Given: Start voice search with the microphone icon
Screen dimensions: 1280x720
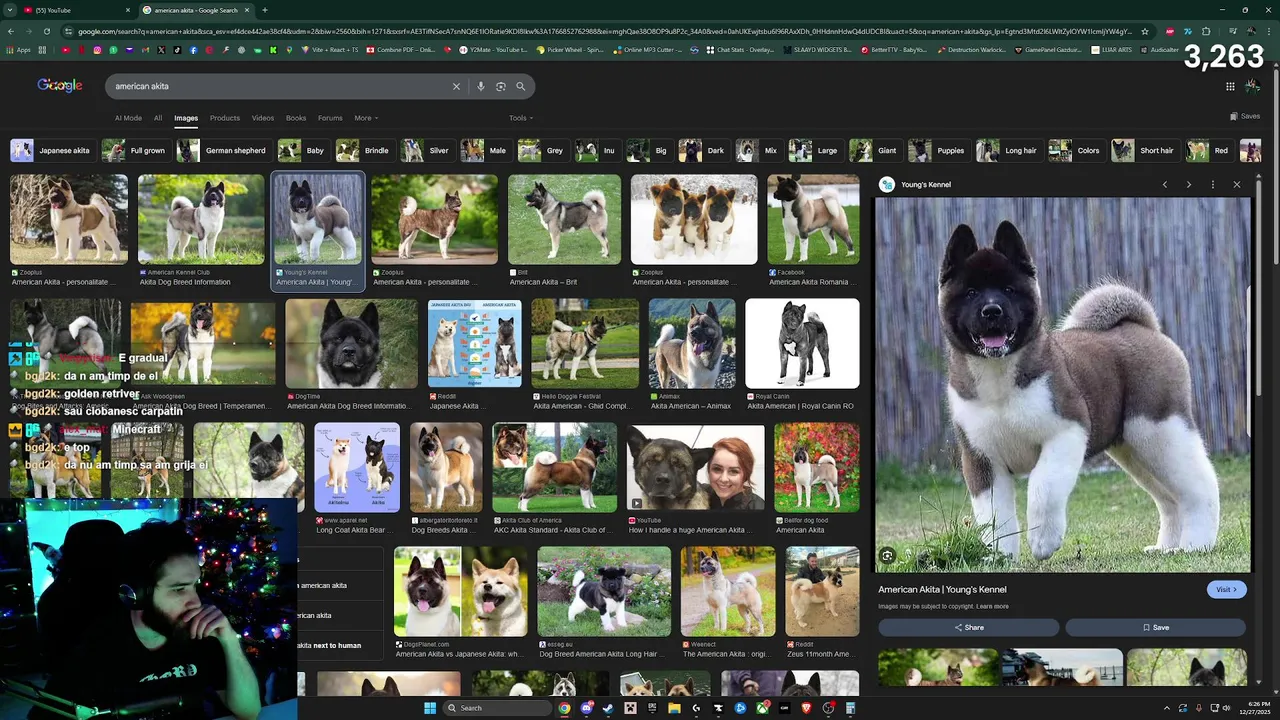Looking at the screenshot, I should click(x=481, y=86).
